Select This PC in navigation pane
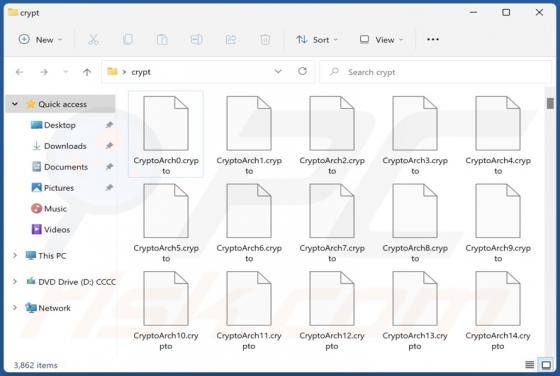 point(46,255)
